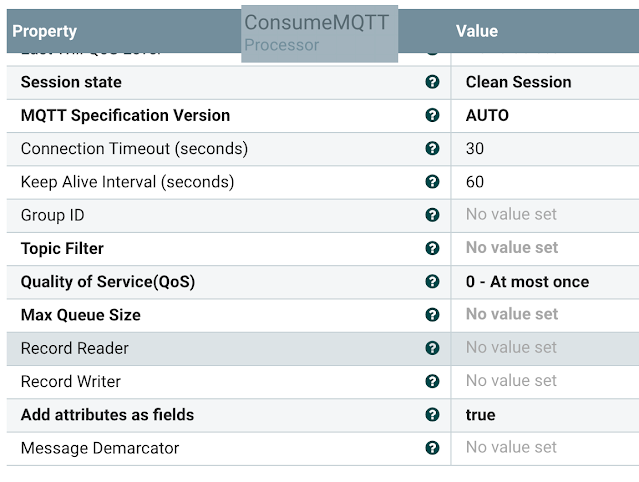
Task: Open the AUTO specification version value
Action: [x=487, y=115]
